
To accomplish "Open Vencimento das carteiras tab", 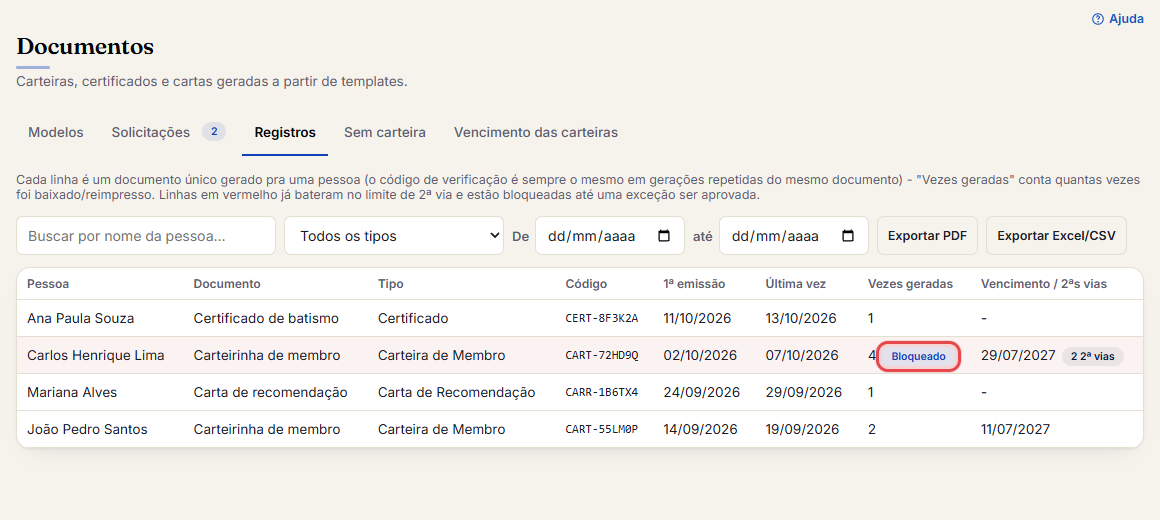I will coord(536,132).
